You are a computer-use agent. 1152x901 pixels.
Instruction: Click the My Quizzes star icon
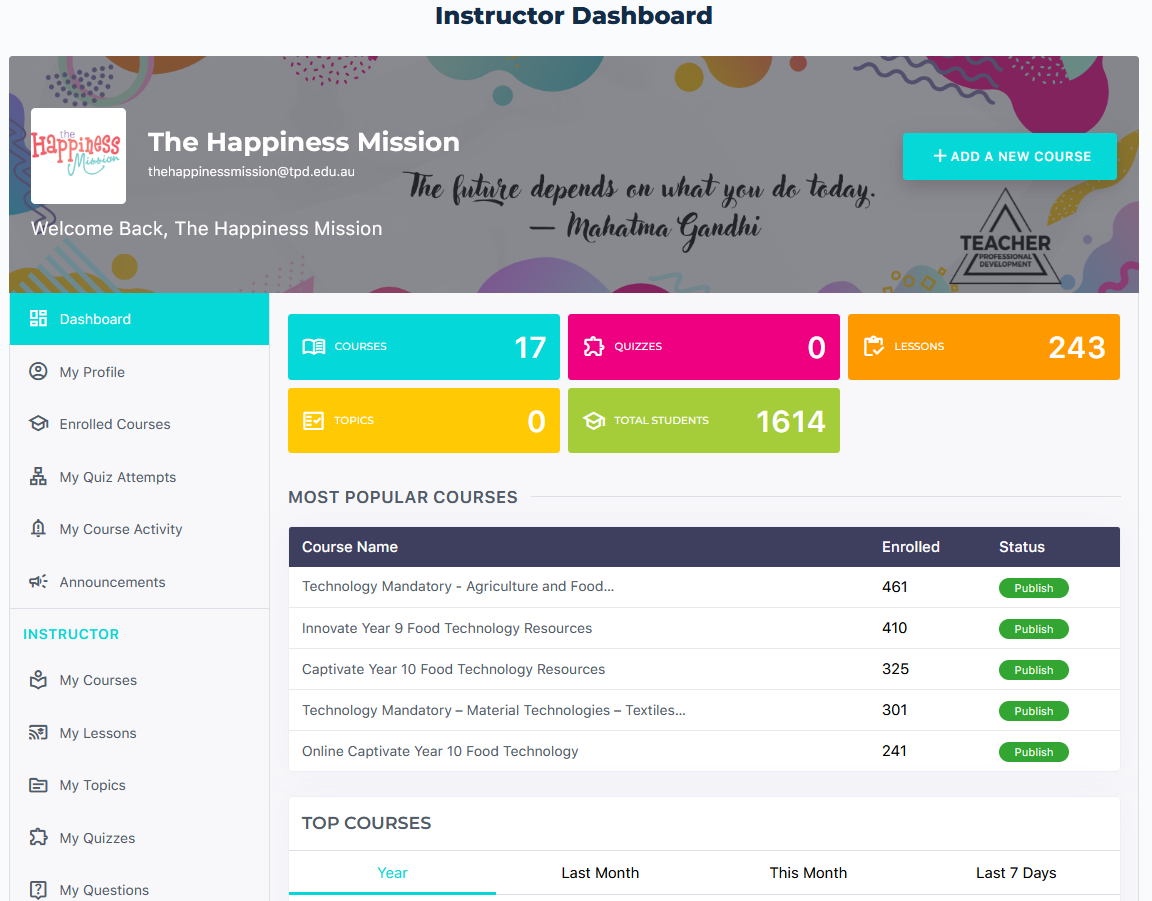(37, 837)
